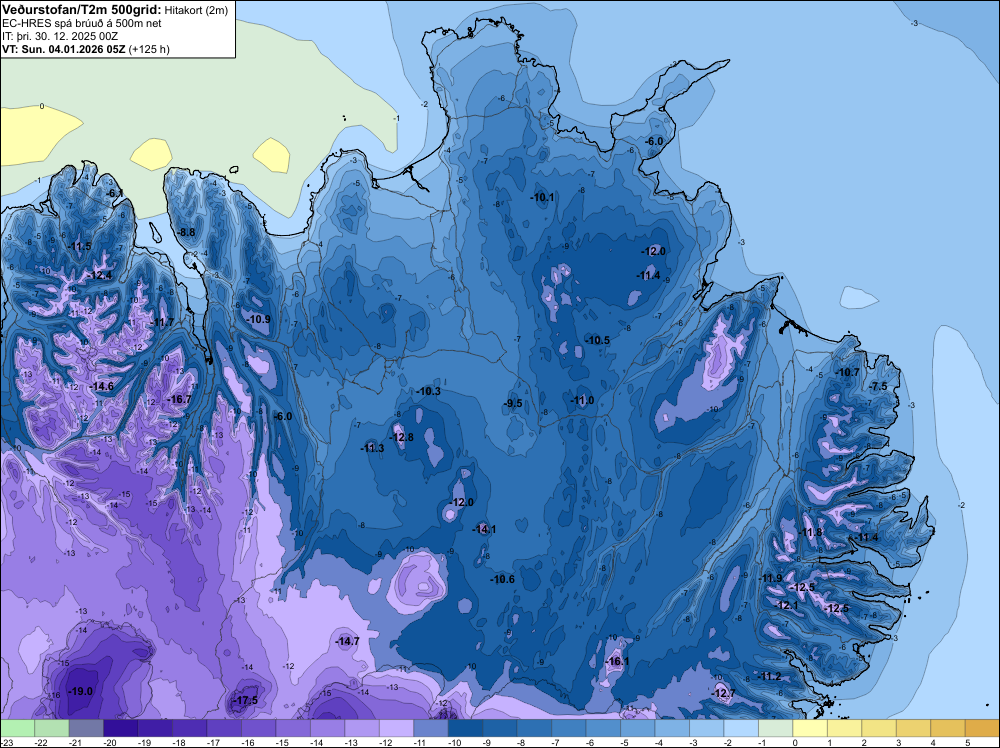Click the -17.5 temperature label
The width and height of the screenshot is (1000, 748).
(x=246, y=700)
